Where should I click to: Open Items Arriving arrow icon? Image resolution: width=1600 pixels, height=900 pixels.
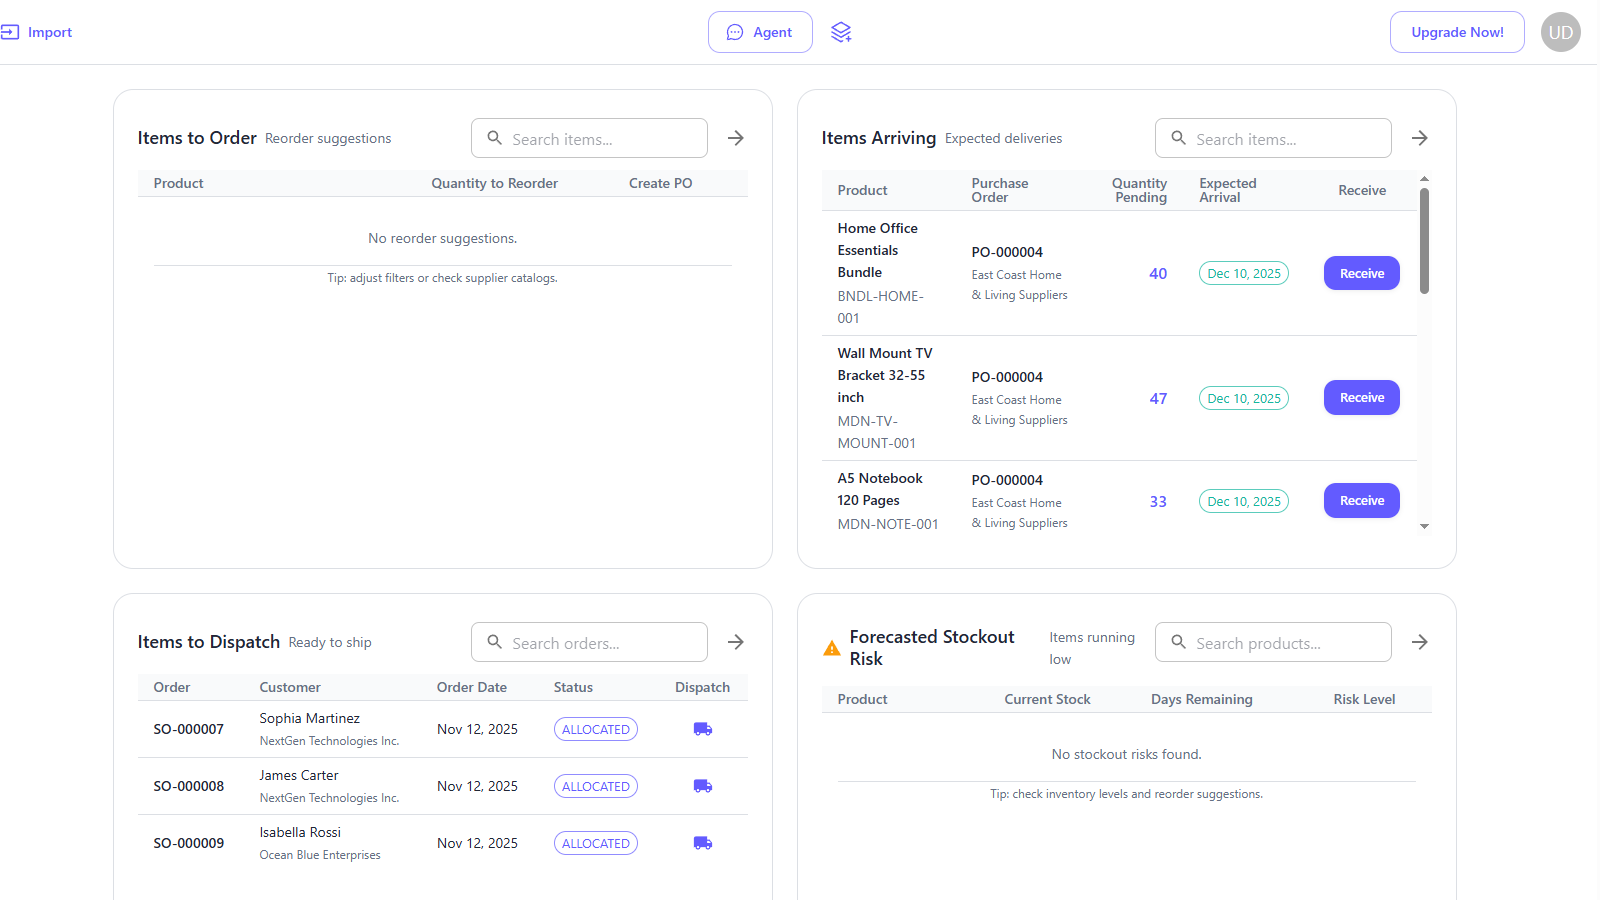click(x=1420, y=138)
